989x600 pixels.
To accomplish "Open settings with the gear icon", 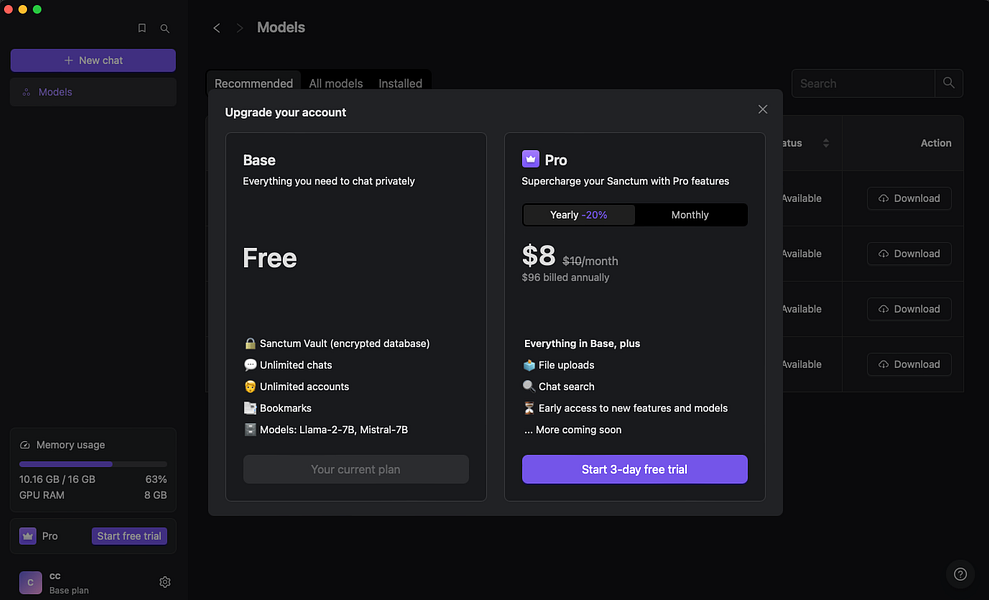I will click(165, 582).
